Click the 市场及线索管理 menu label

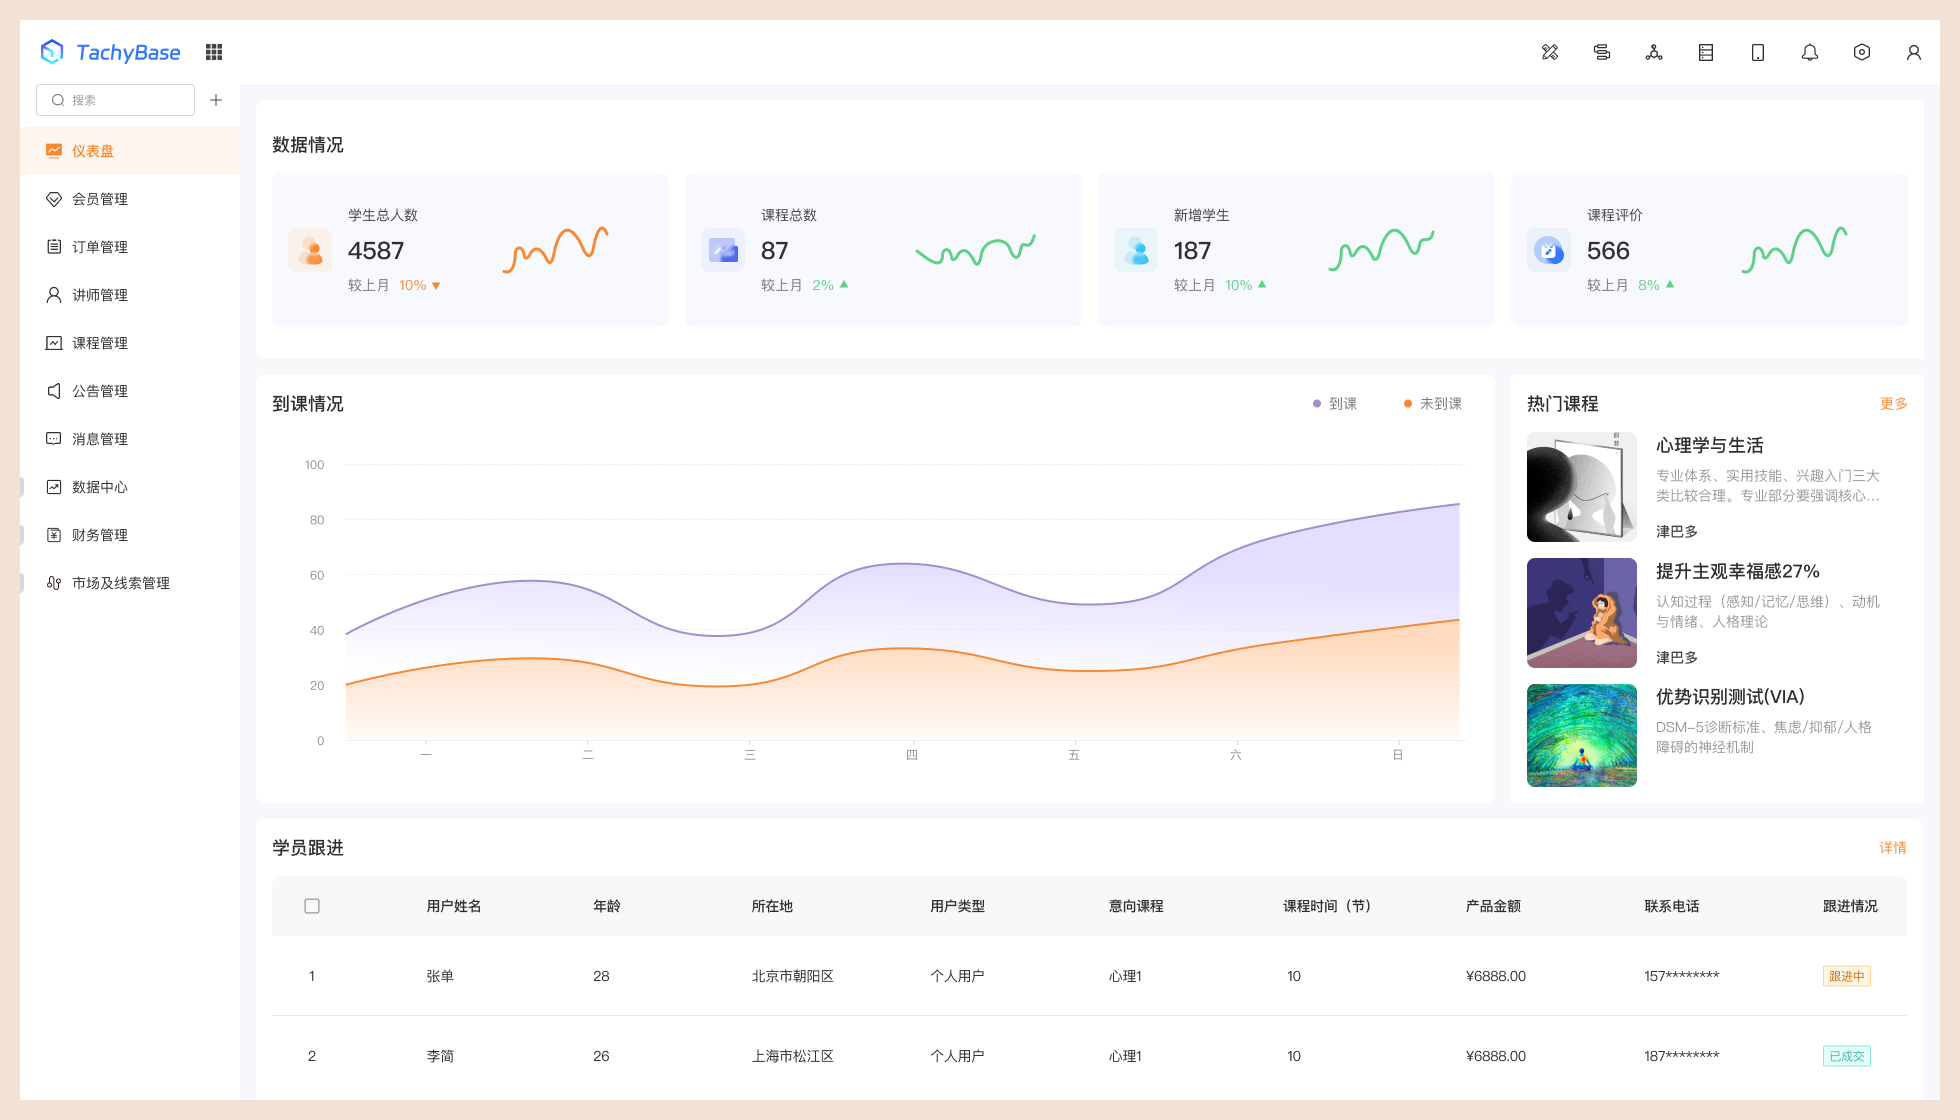click(121, 583)
